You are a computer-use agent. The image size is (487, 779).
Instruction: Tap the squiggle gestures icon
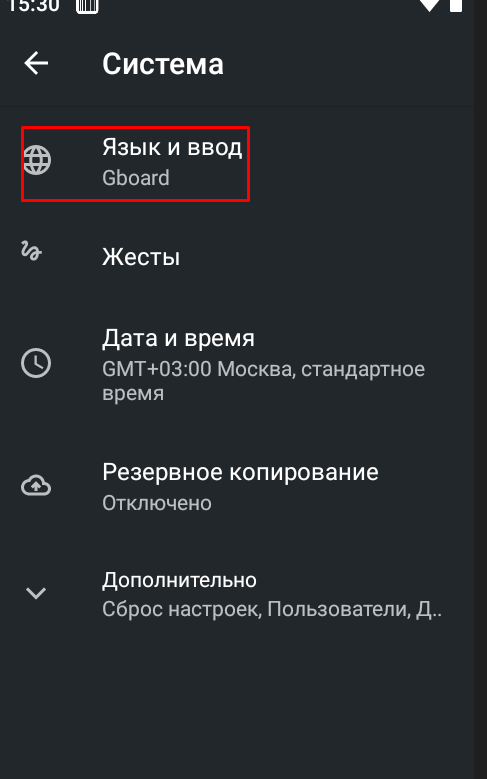click(31, 251)
